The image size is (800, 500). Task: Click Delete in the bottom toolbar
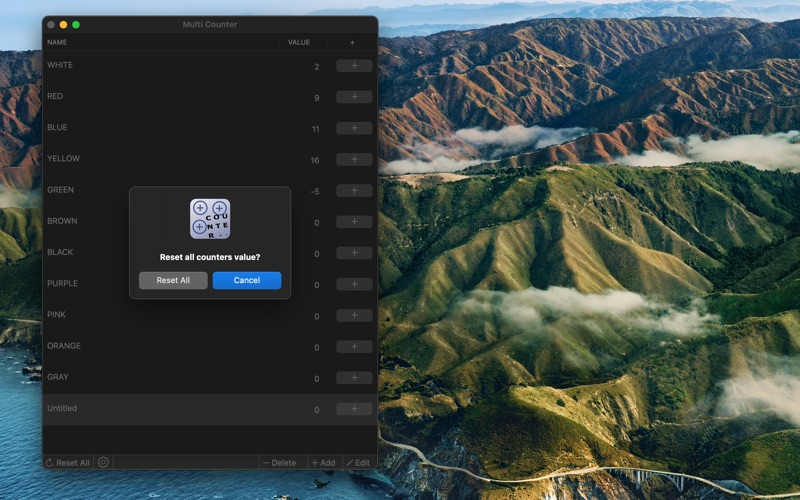coord(280,463)
